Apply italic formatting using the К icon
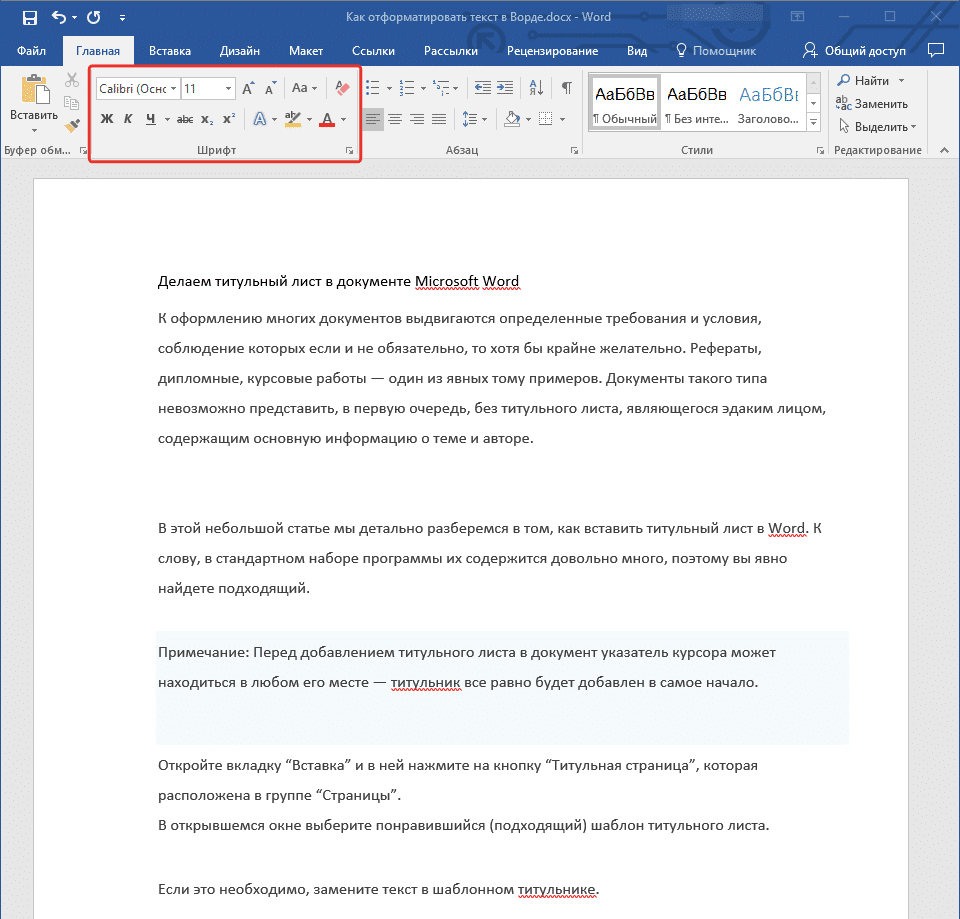Image resolution: width=960 pixels, height=919 pixels. click(126, 118)
